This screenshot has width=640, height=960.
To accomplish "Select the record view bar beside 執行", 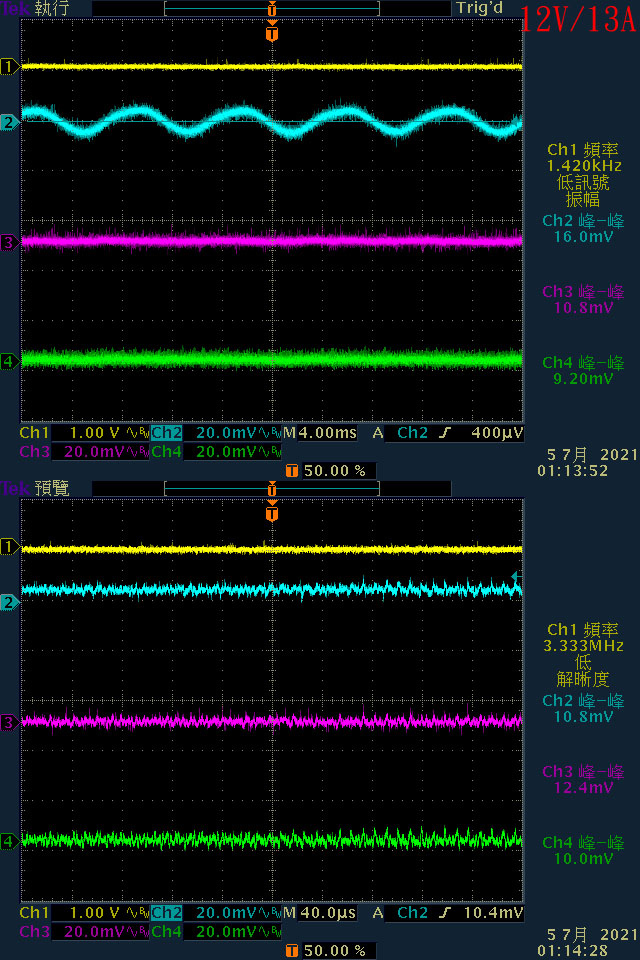I will pos(272,9).
